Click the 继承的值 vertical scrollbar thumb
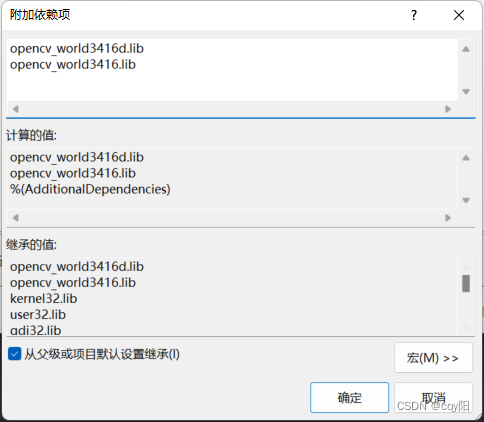 [466, 283]
